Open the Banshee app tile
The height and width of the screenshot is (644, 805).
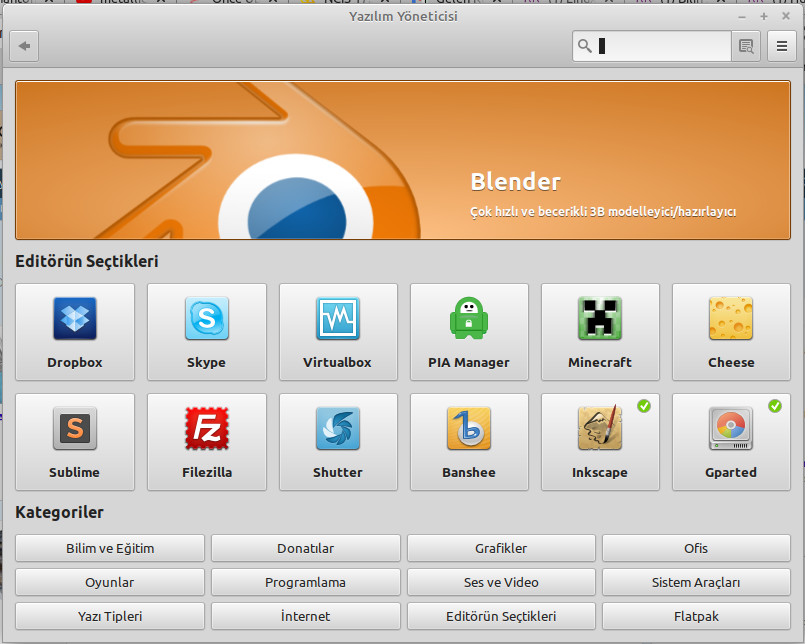pos(469,442)
